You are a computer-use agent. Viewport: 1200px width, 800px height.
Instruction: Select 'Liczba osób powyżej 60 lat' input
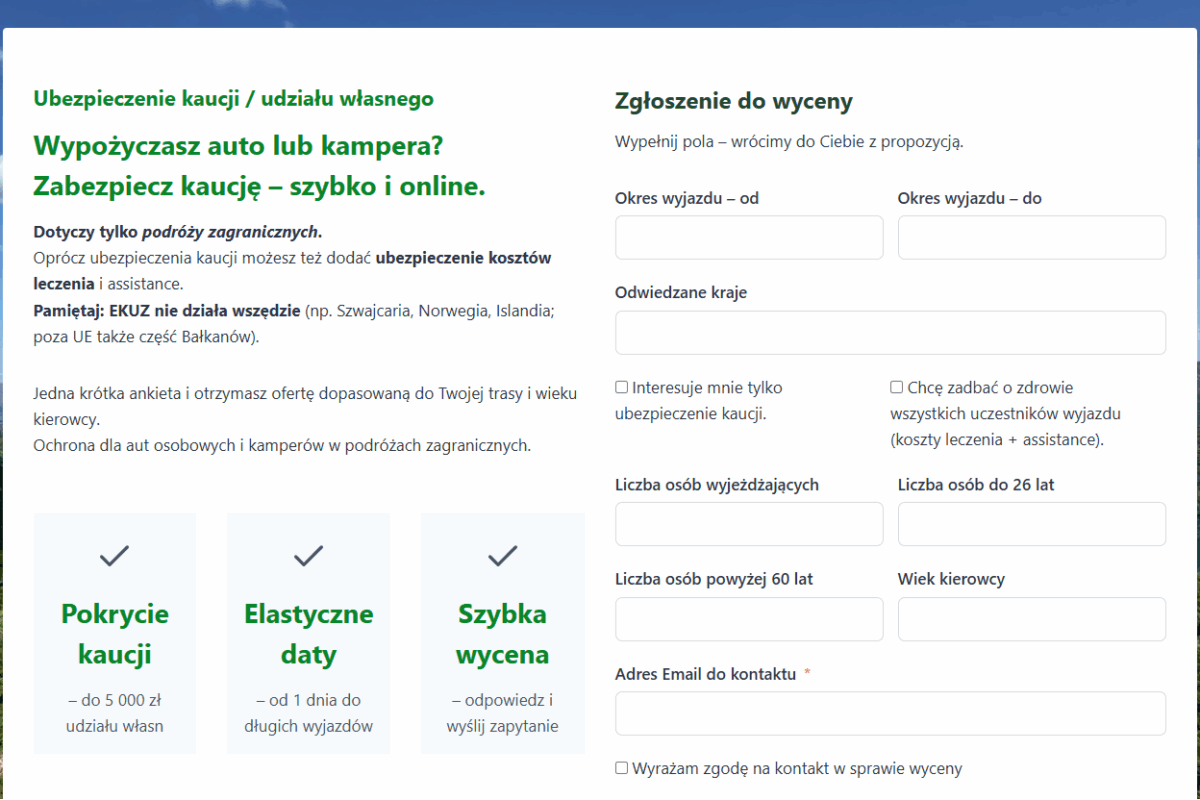point(749,619)
